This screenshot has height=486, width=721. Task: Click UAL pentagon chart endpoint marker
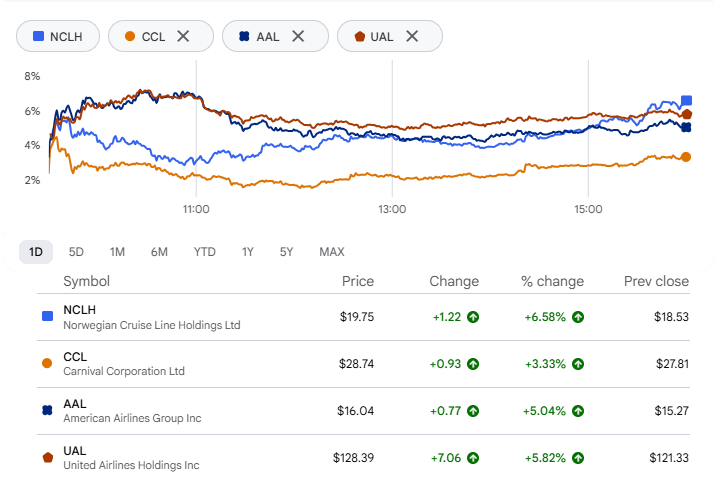(687, 114)
